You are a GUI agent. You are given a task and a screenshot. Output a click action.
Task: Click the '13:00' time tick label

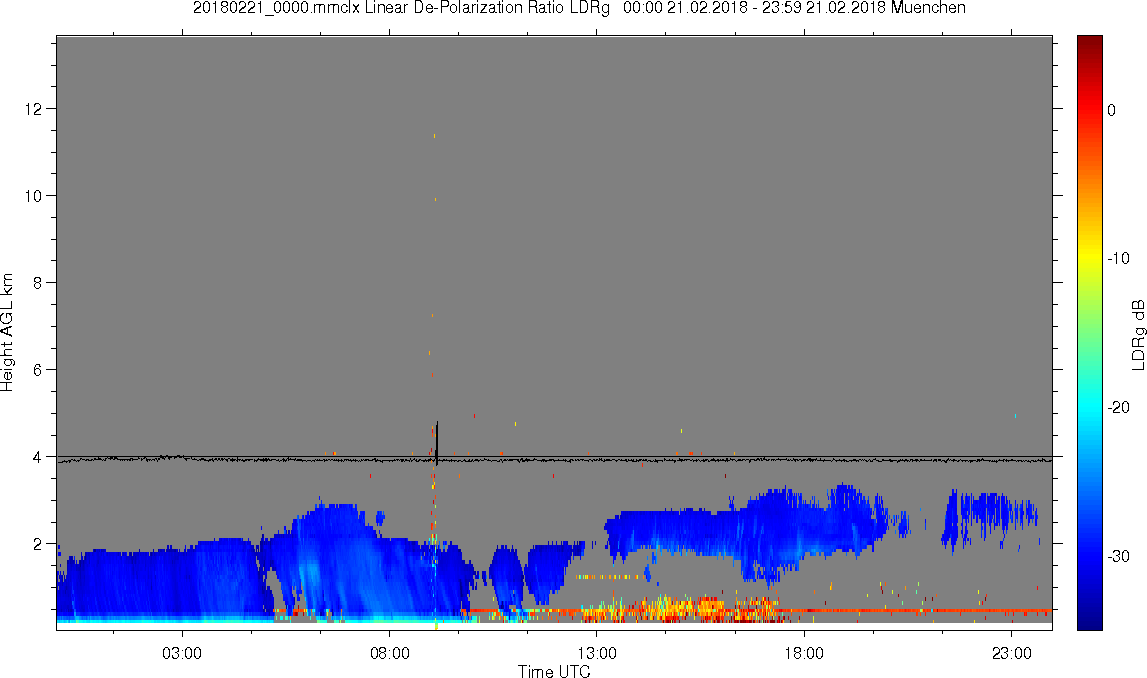pyautogui.click(x=596, y=653)
